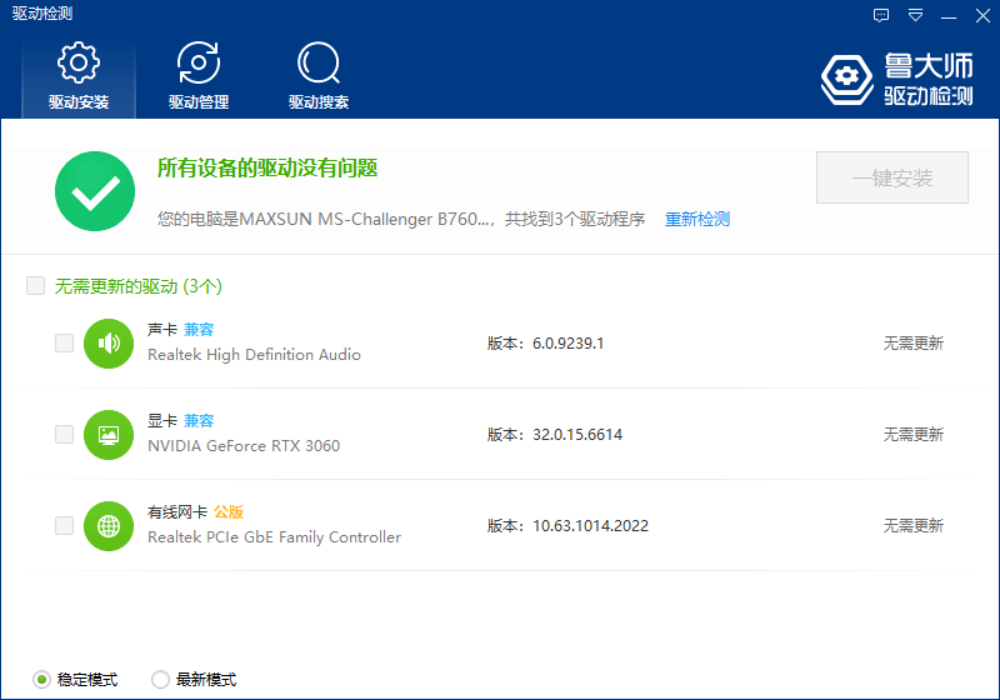Image resolution: width=1000 pixels, height=700 pixels.
Task: Enable the Realtek PCIe GbE controller checkbox
Action: [x=64, y=526]
